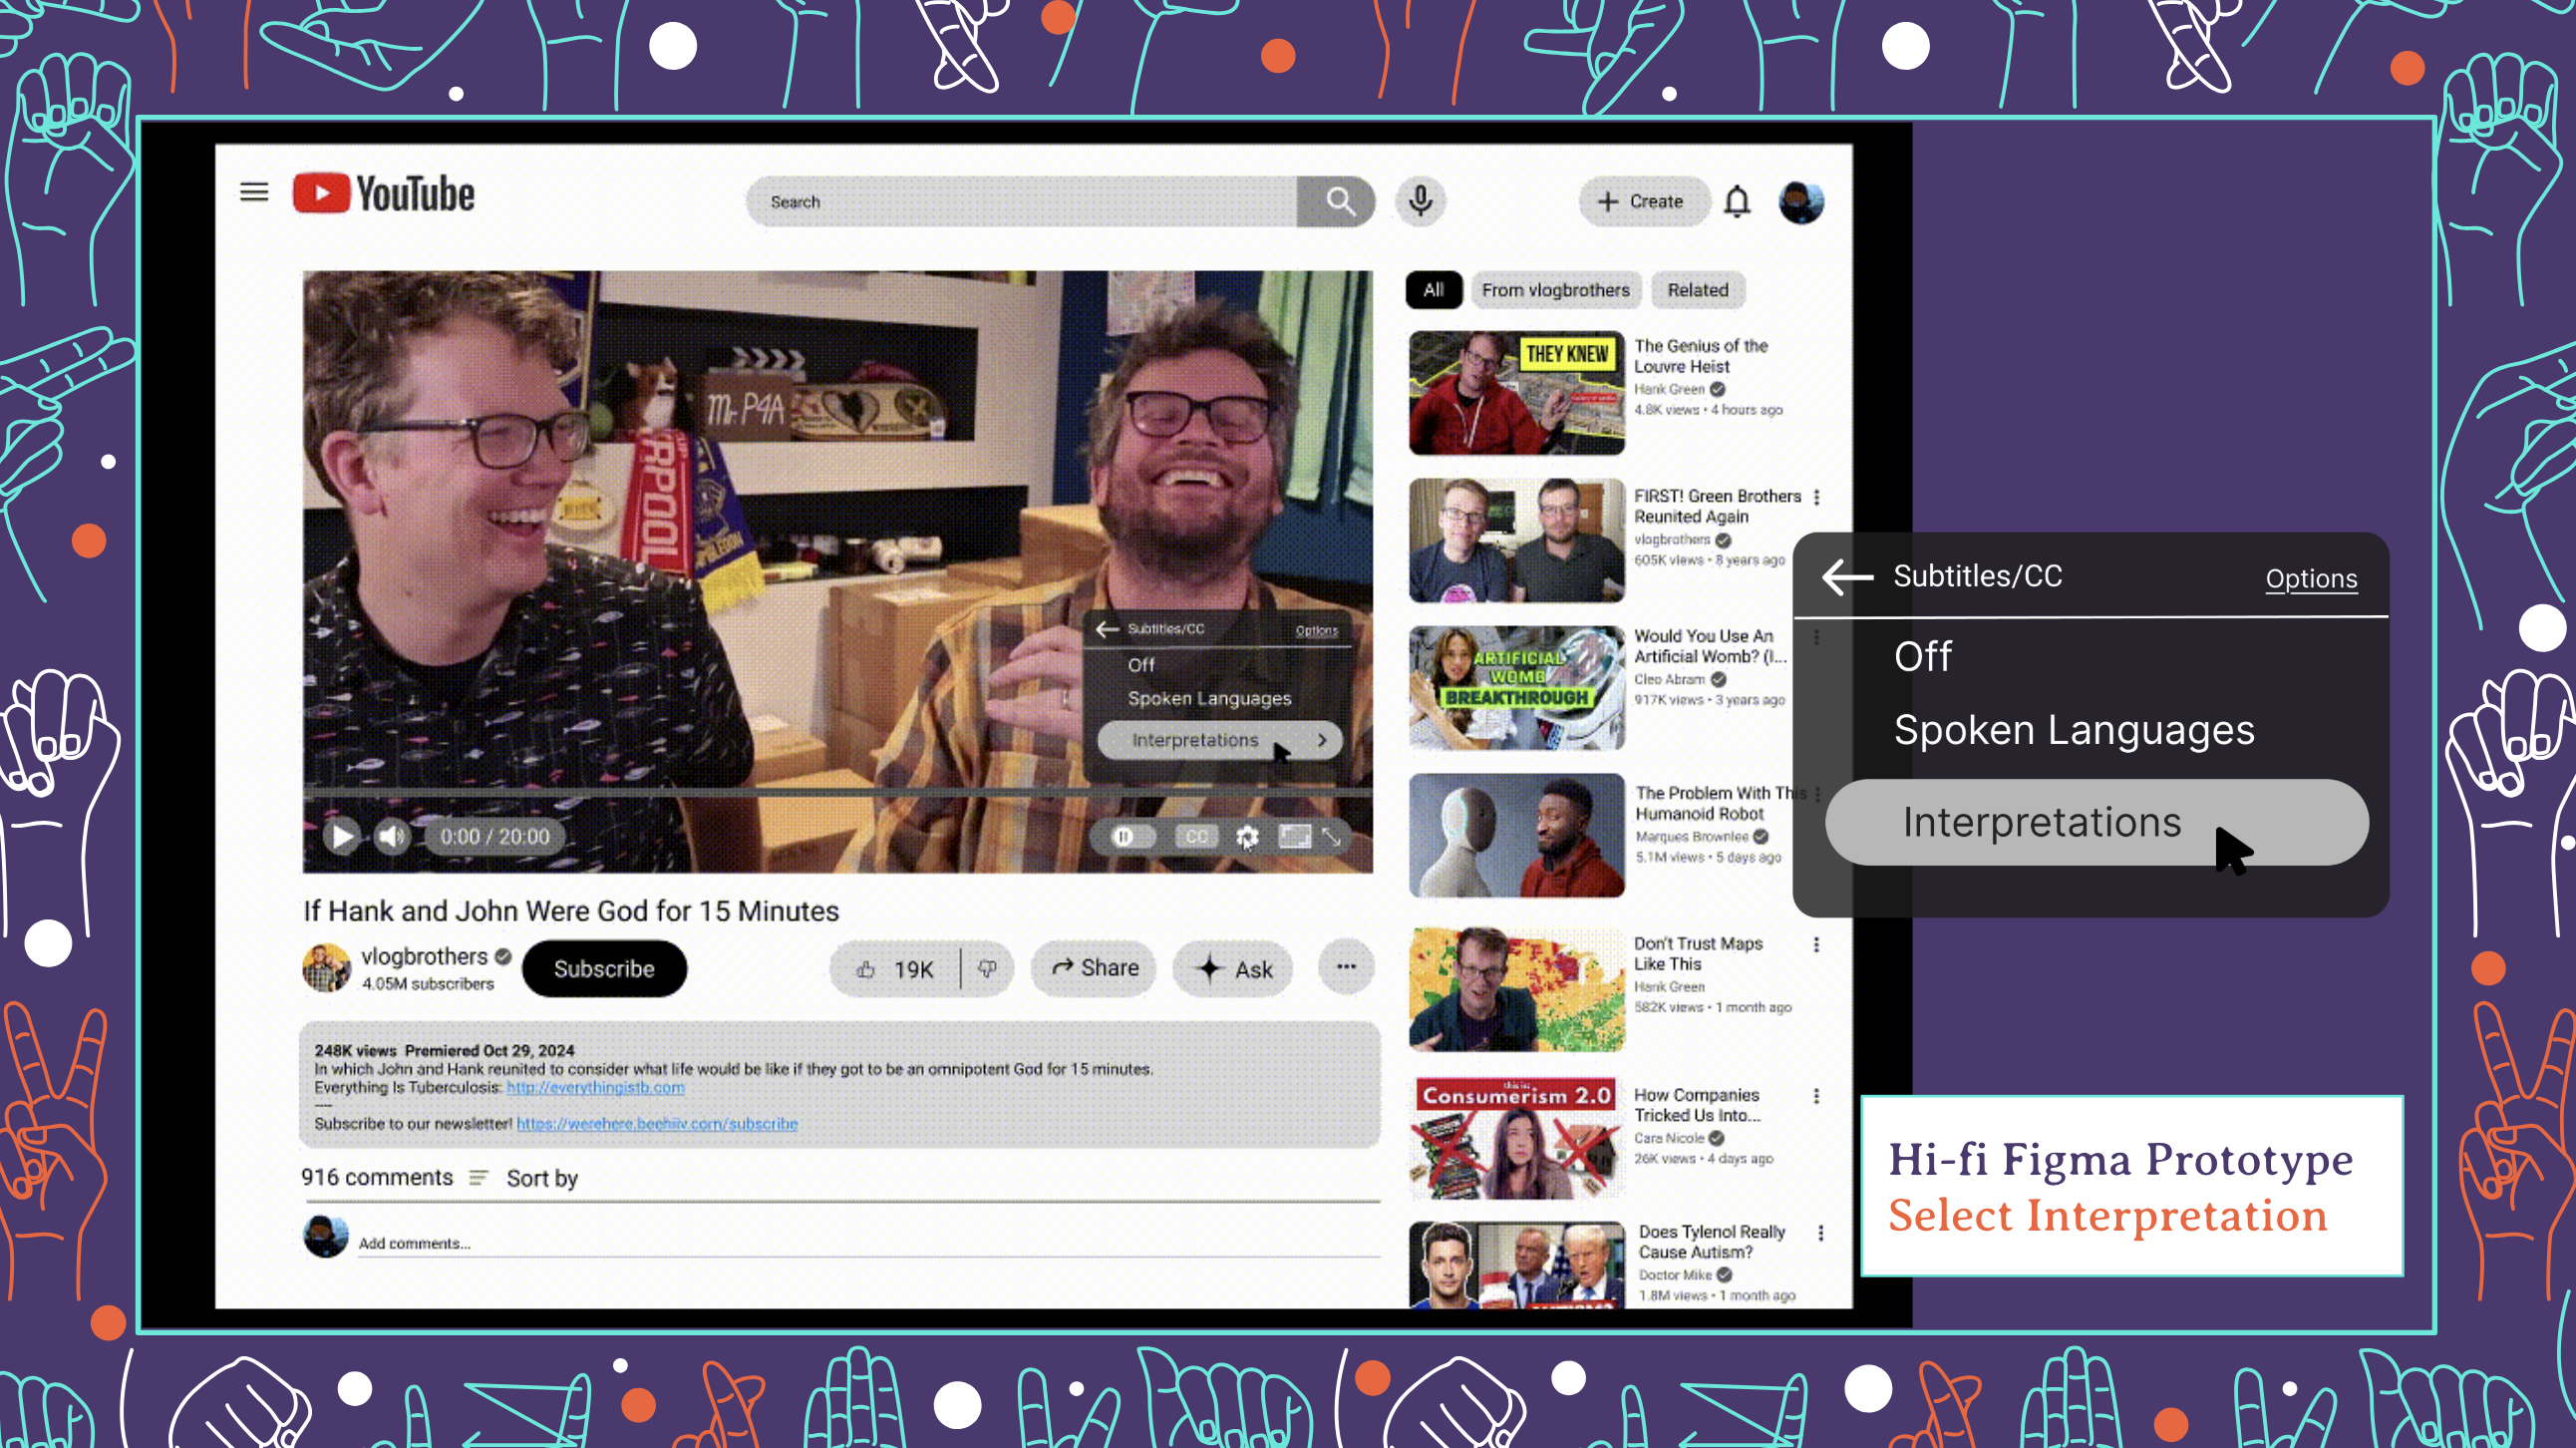Open the hamburger guide menu
Image resolution: width=2576 pixels, height=1448 pixels.
[254, 192]
